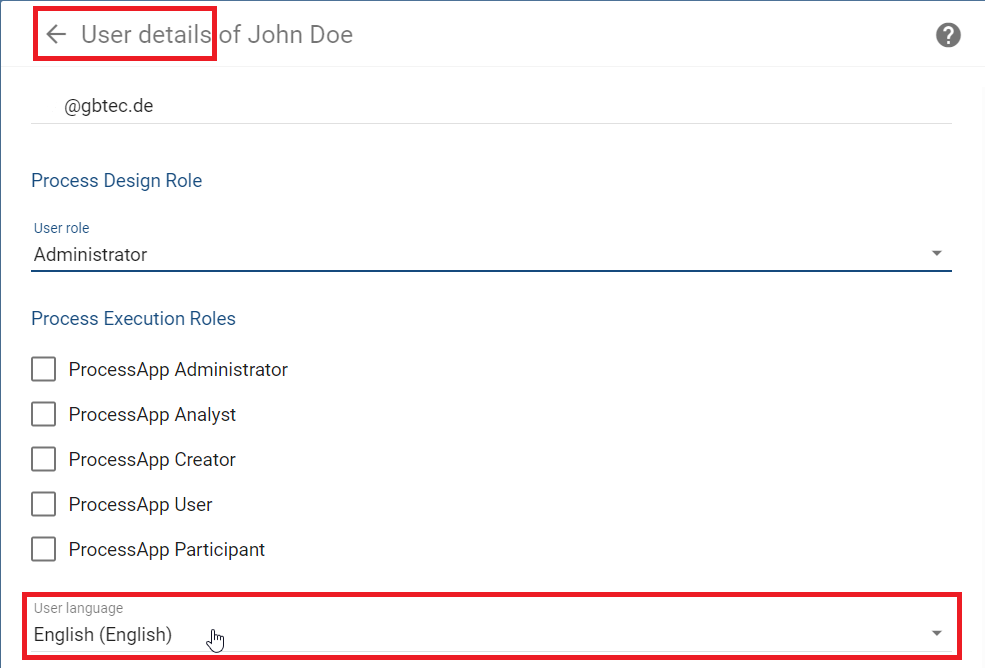Screen dimensions: 985x668
Task: Enable the ProcessApp Administrator role
Action: click(43, 369)
